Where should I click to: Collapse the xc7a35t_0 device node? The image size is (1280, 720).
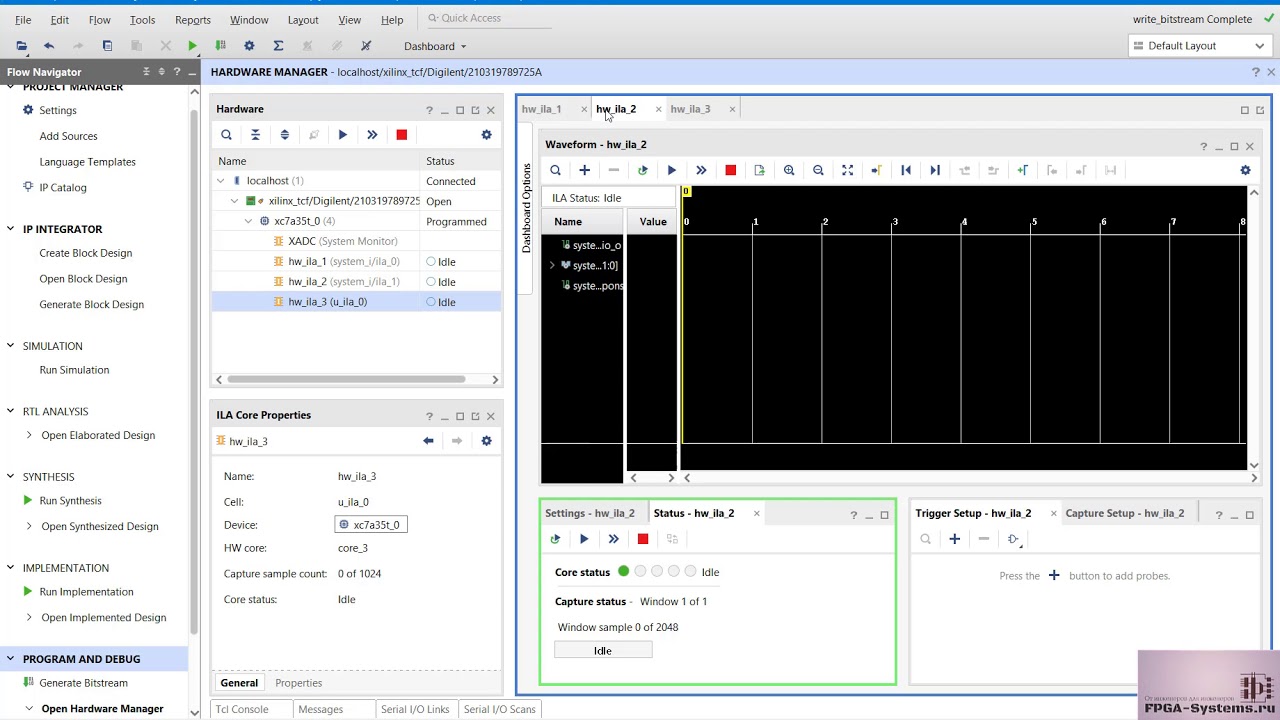[249, 221]
